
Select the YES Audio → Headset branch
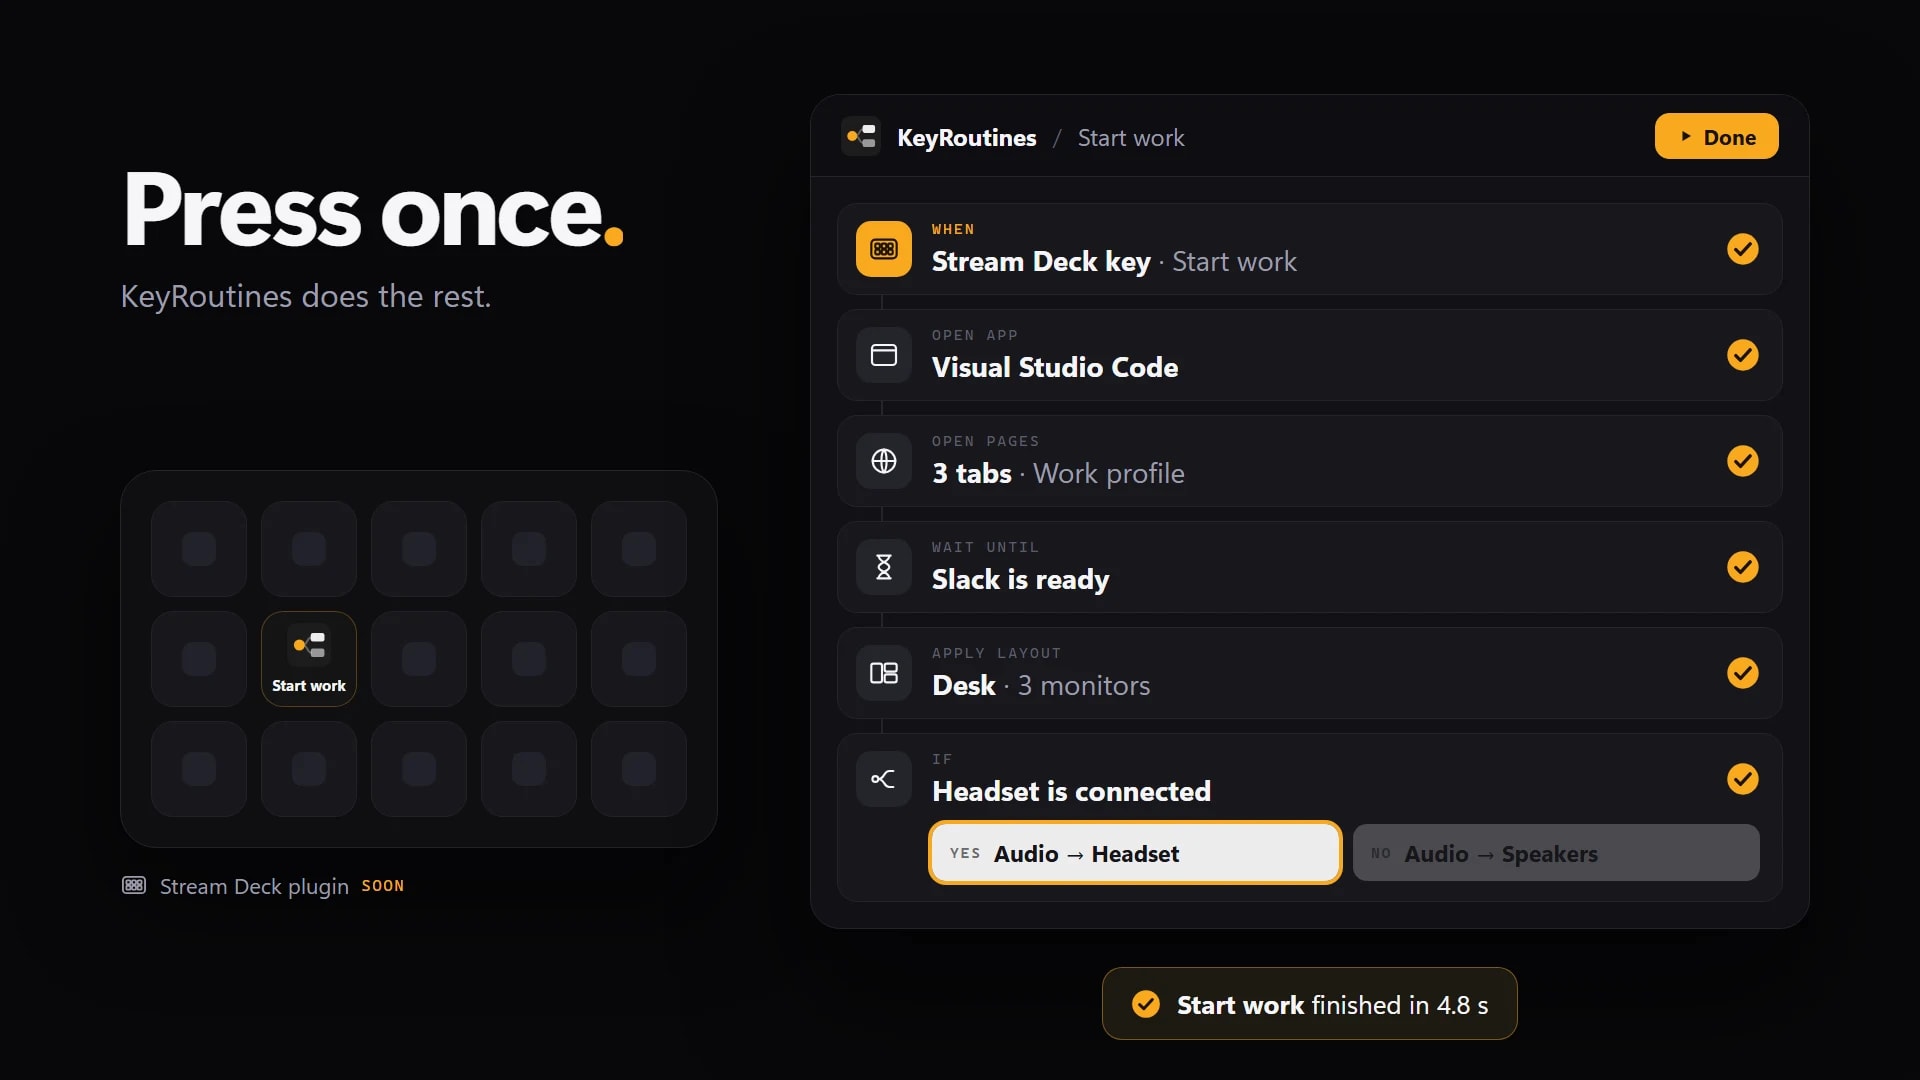point(1135,853)
